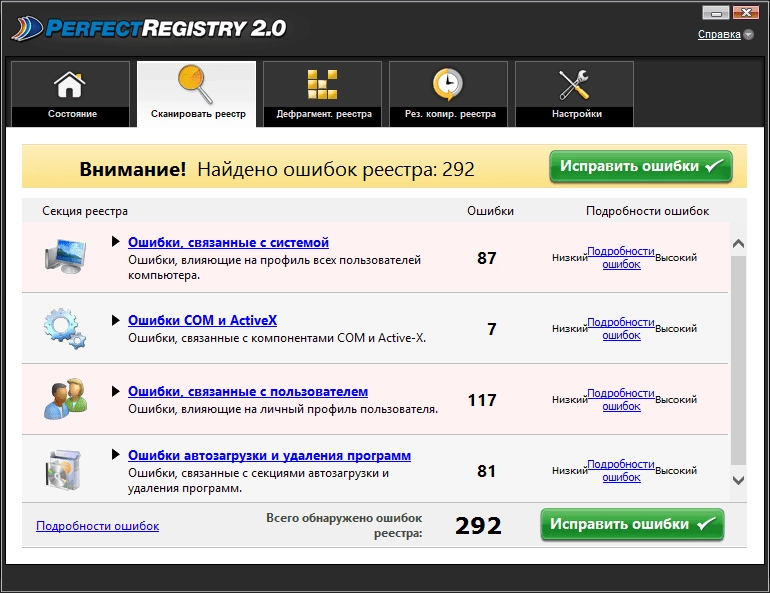Click Подробности ошибок link in user errors row

(x=621, y=400)
